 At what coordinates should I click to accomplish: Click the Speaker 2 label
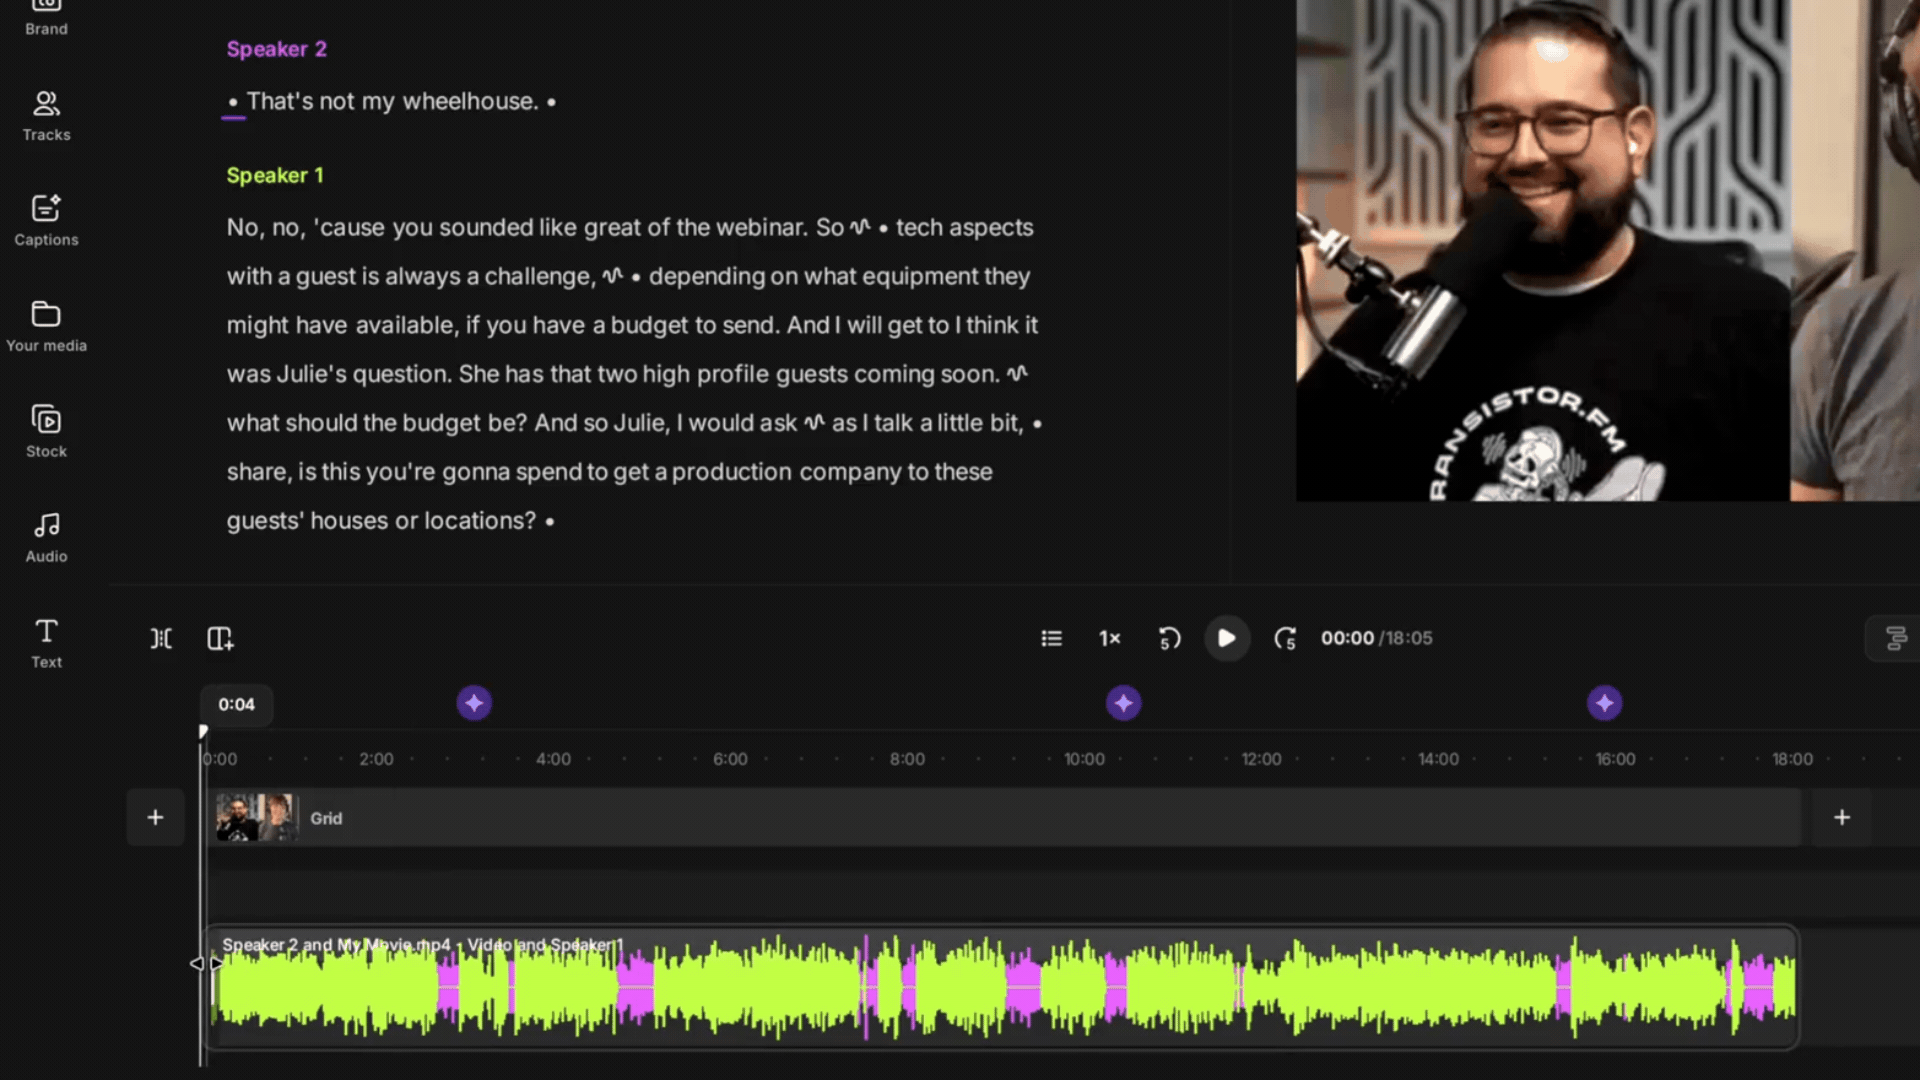276,49
